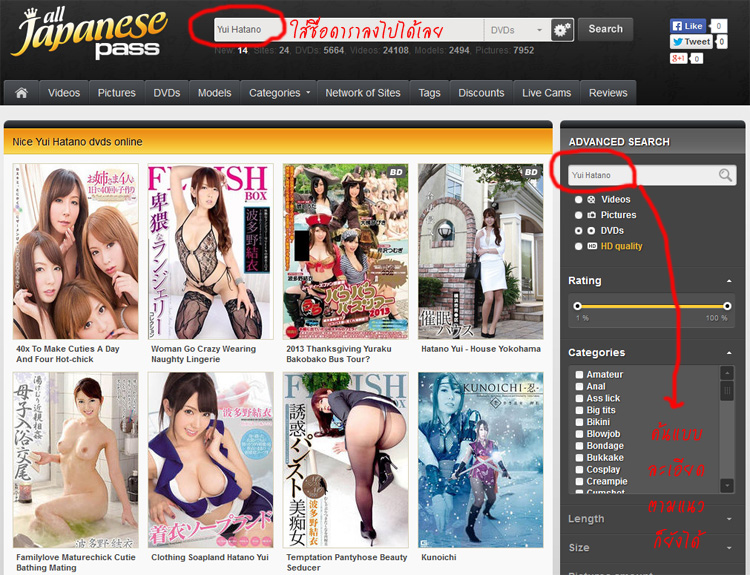Click the Twitter Tweet button
This screenshot has height=575, width=750.
coord(691,42)
